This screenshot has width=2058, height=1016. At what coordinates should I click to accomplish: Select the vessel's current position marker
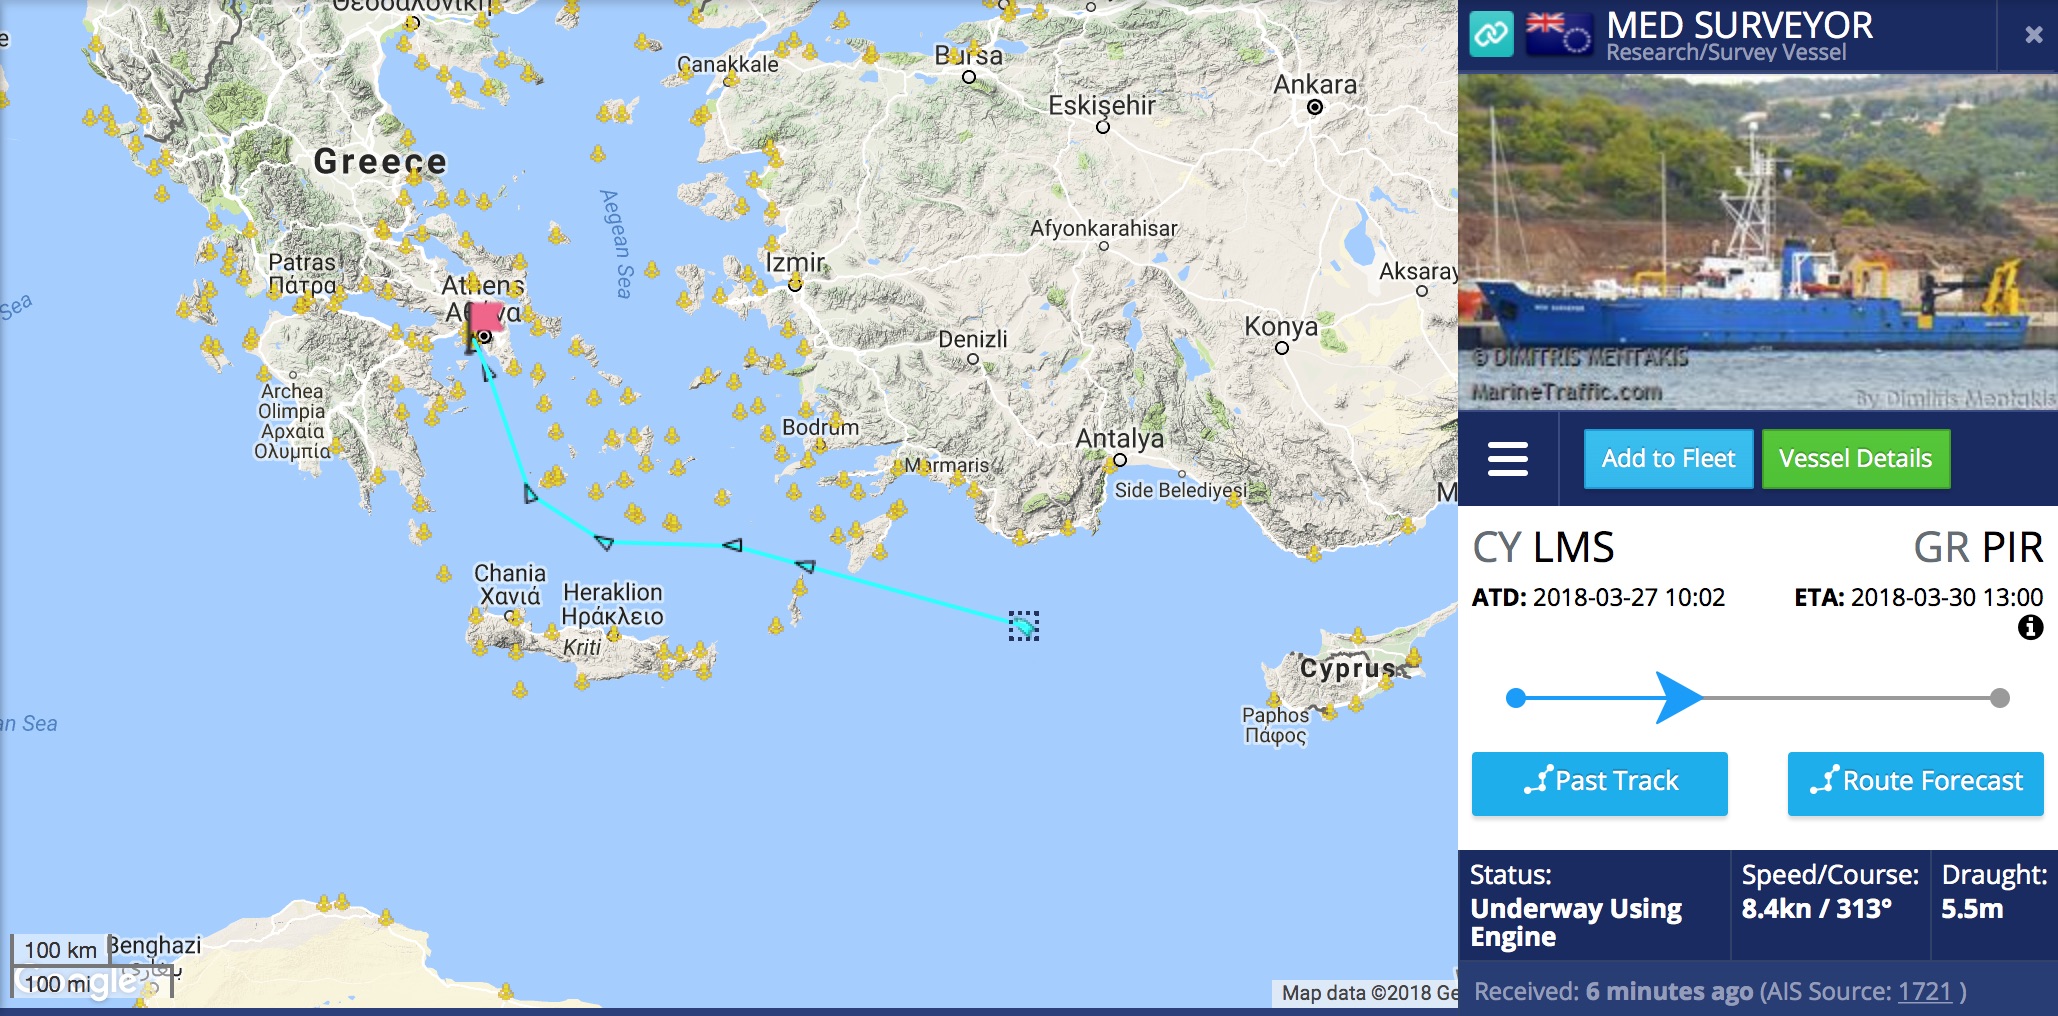pos(1023,626)
